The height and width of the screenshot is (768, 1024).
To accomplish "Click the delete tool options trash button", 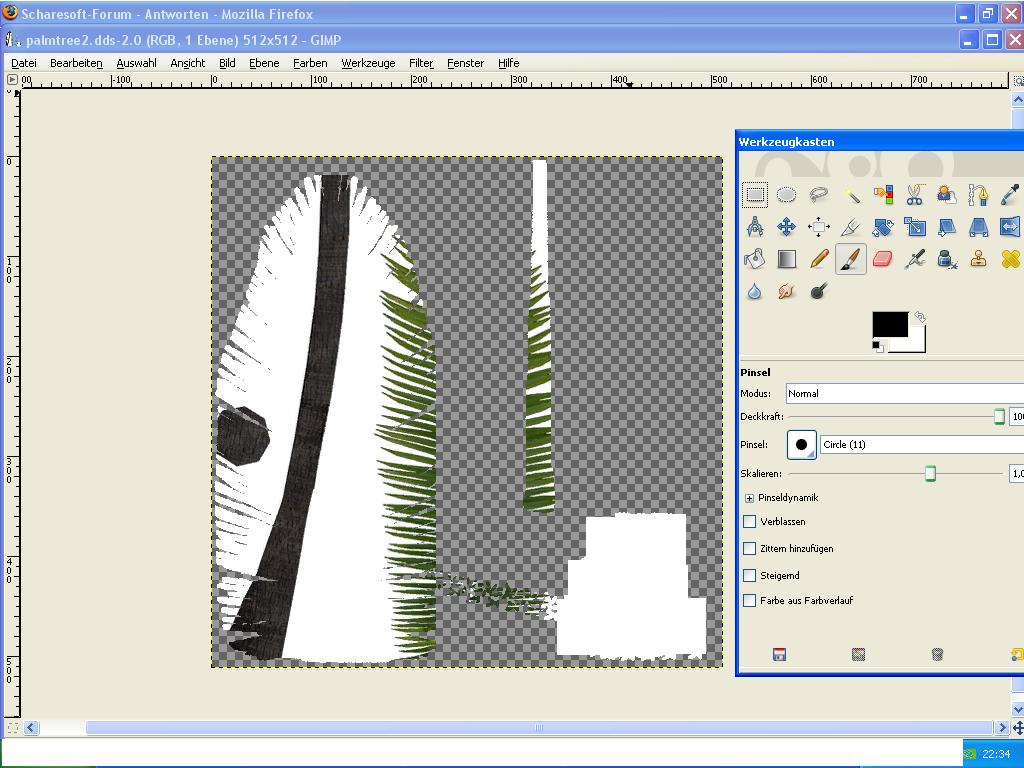I will point(937,654).
